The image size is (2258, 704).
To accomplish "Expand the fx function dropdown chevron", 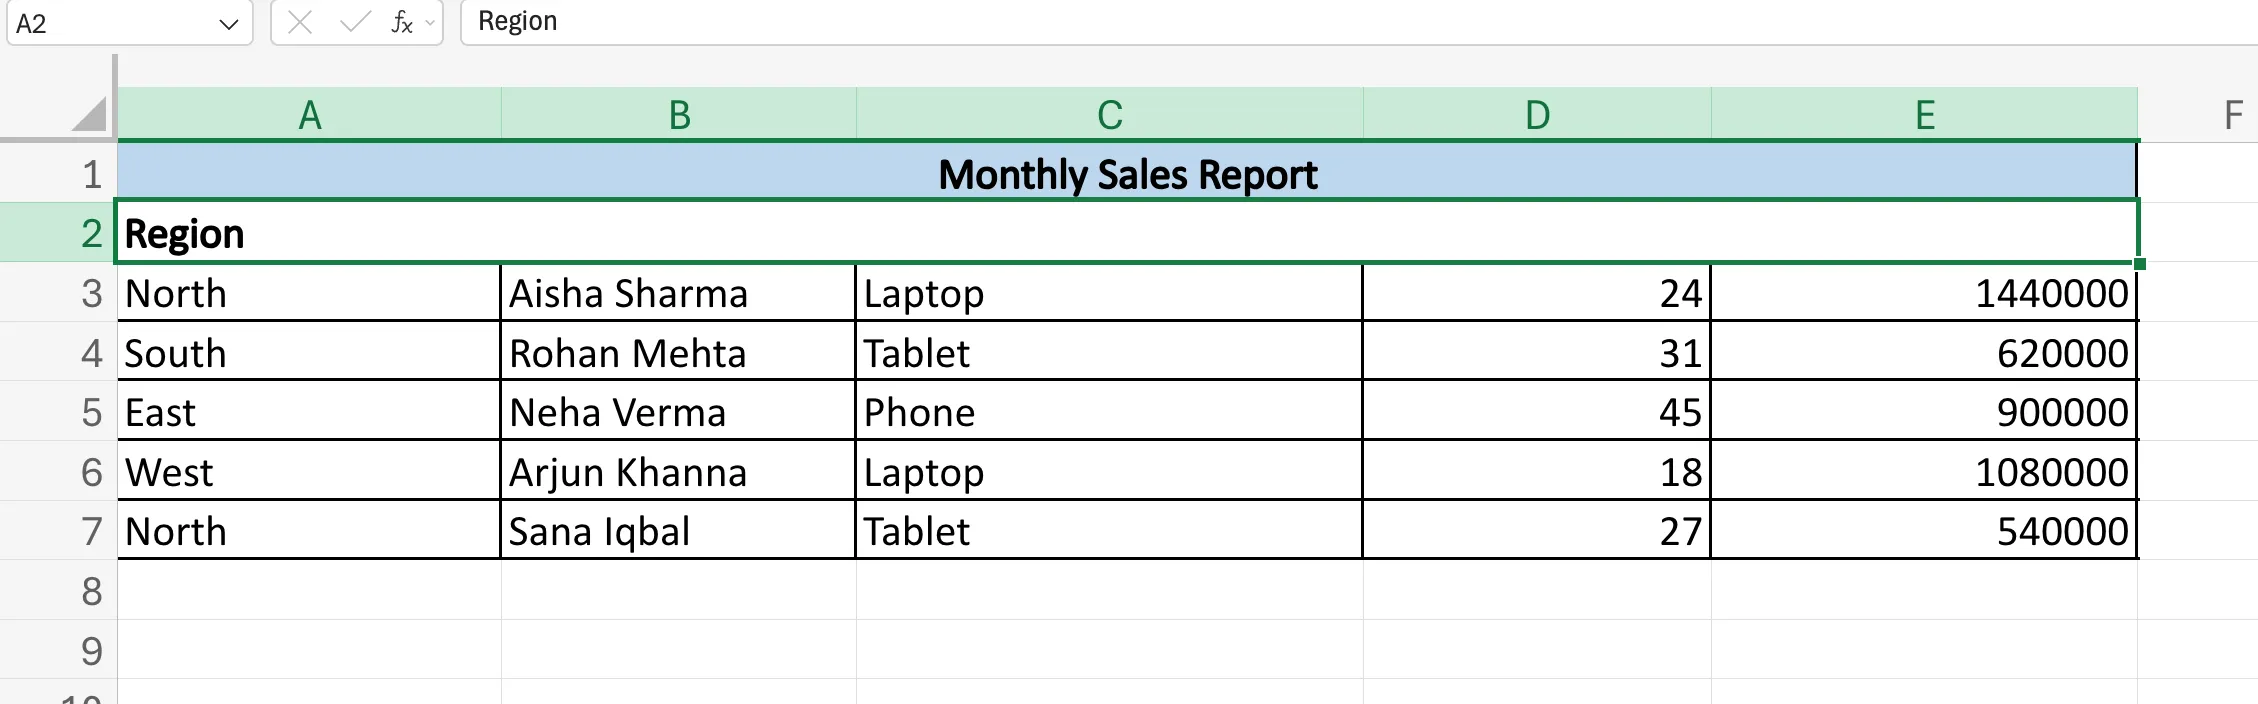I will tap(430, 22).
